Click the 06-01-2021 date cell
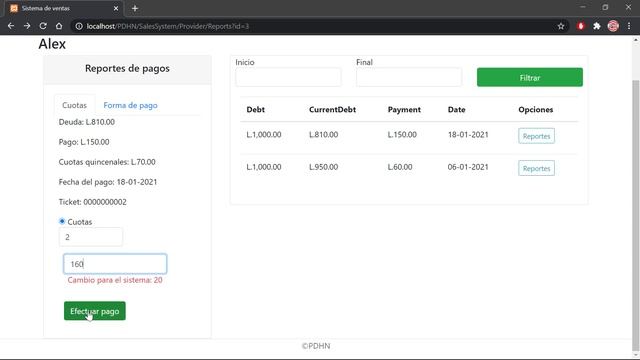This screenshot has width=640, height=360. point(468,167)
